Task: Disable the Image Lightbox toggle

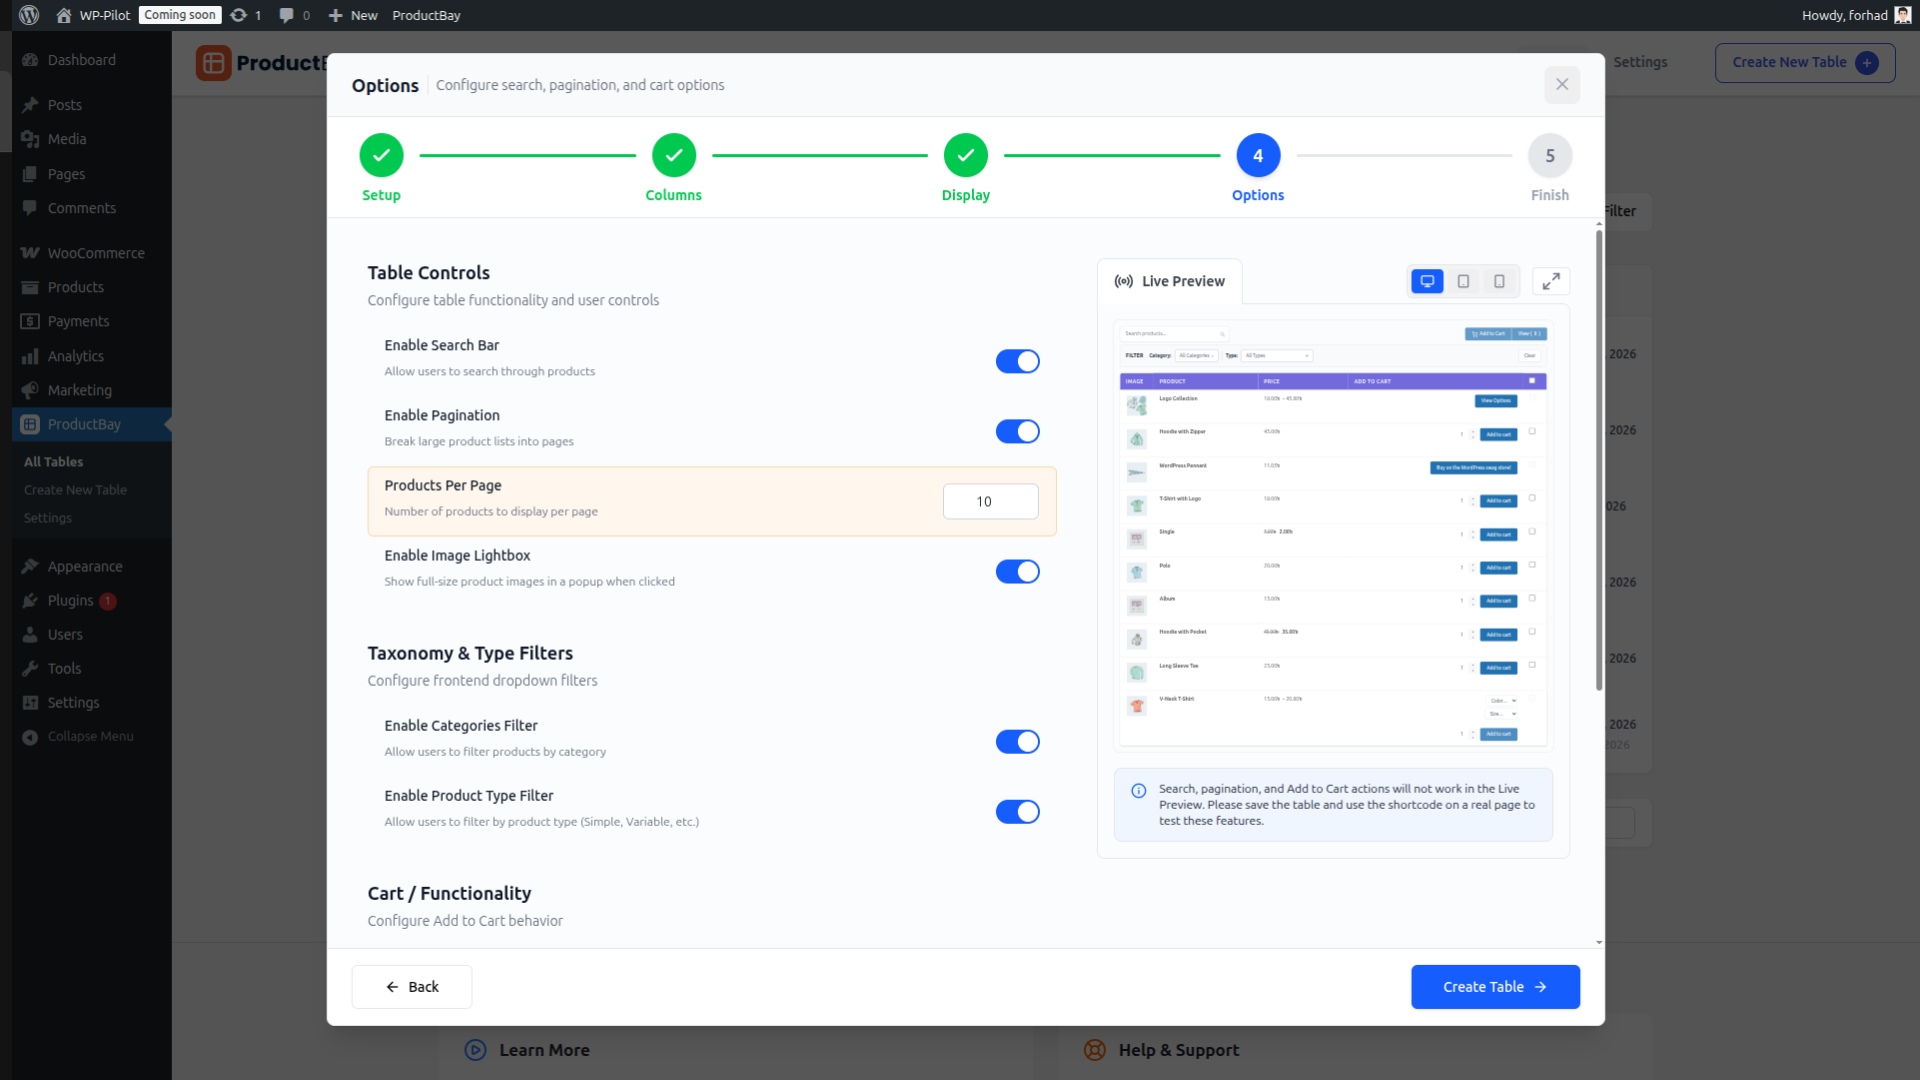Action: (x=1017, y=571)
